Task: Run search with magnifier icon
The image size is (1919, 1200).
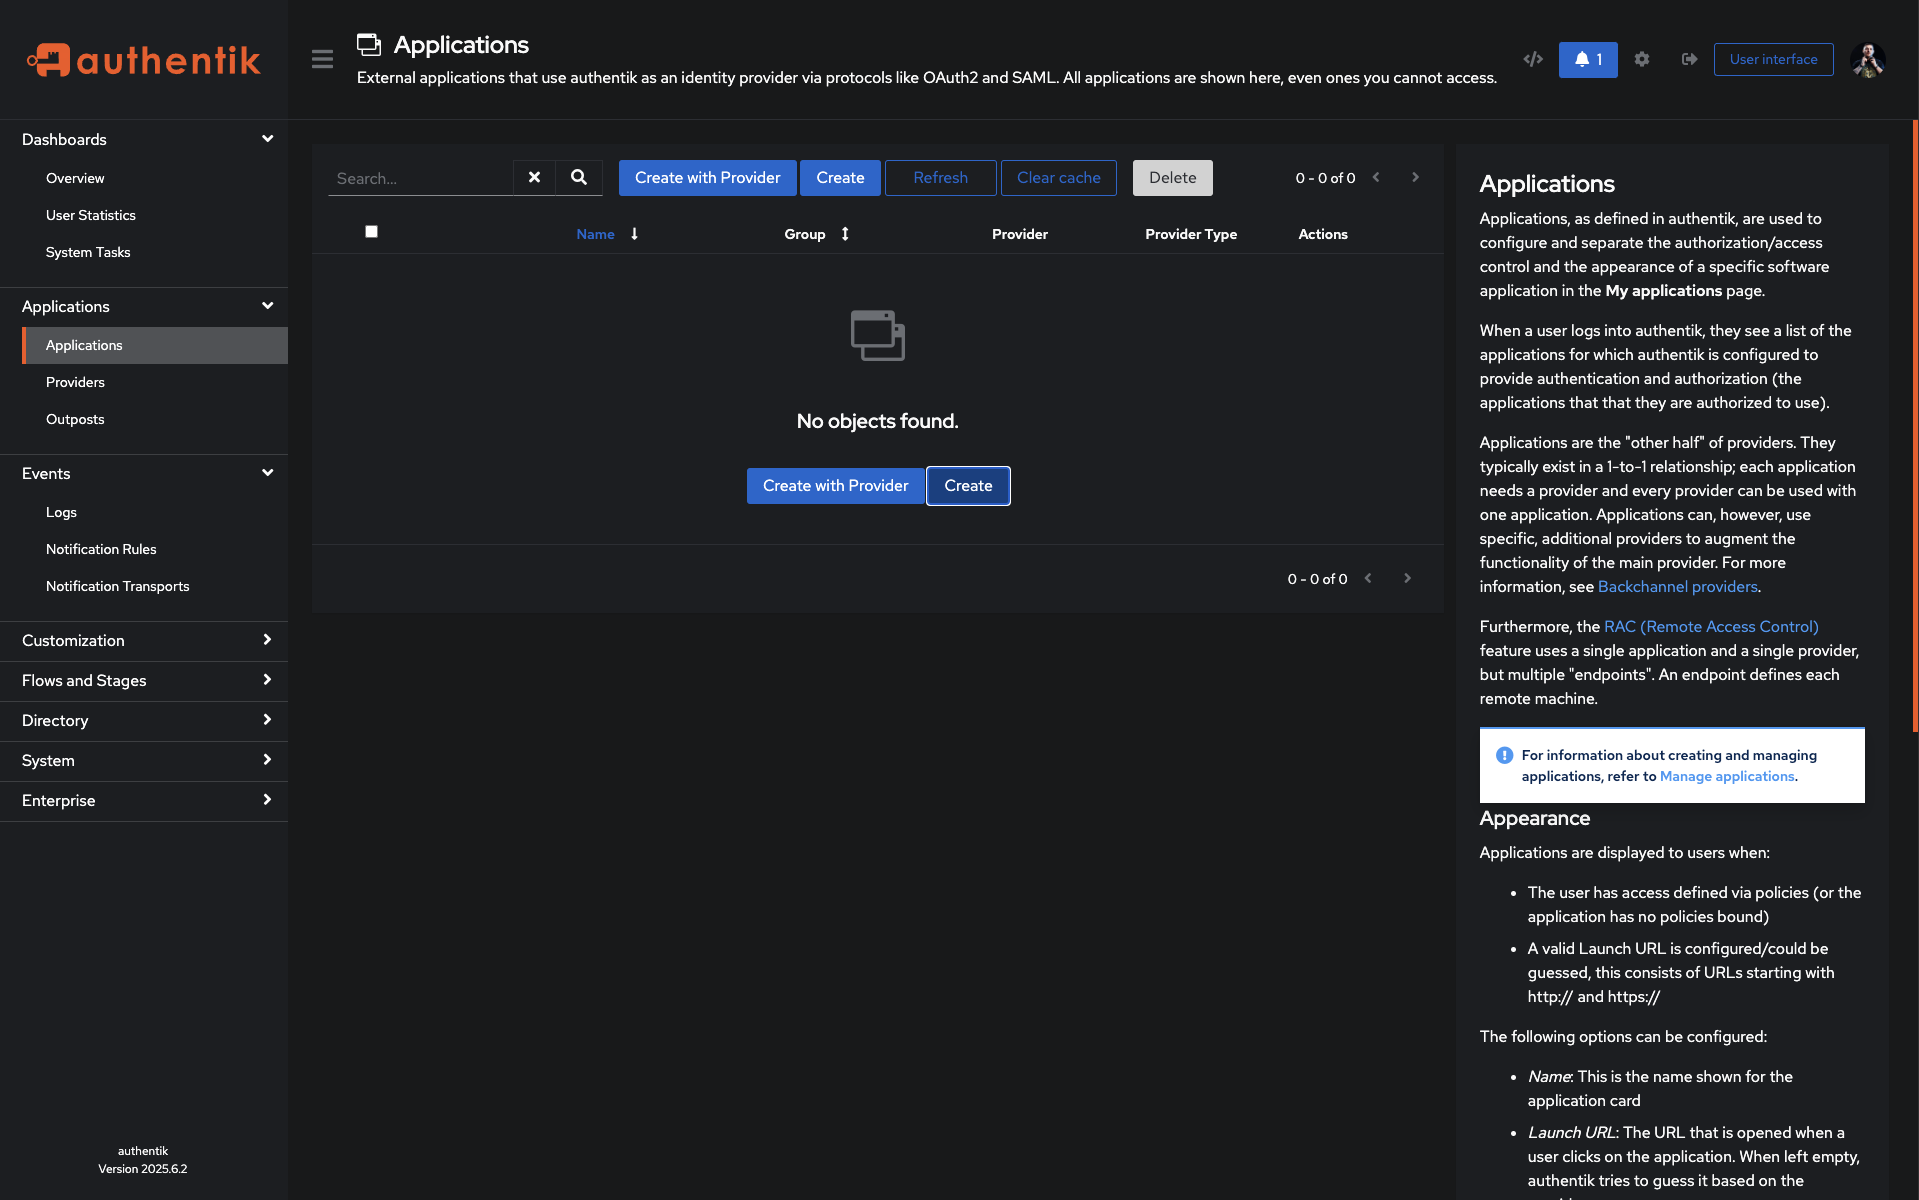Action: pyautogui.click(x=579, y=178)
